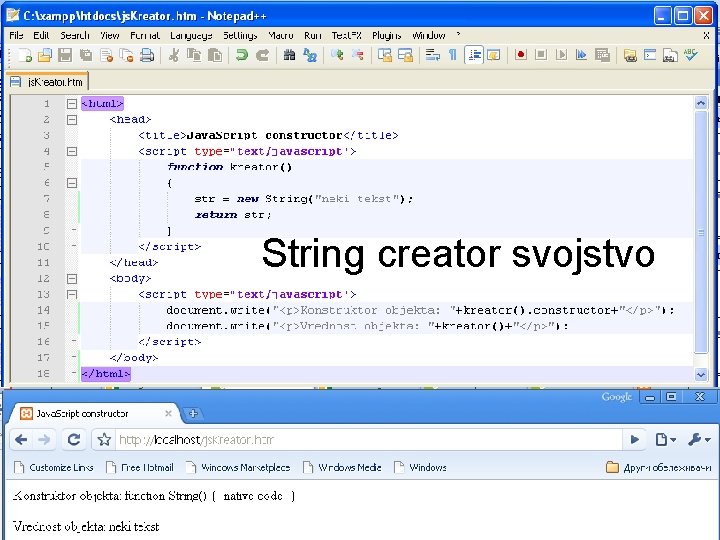Select the jsKreator.htm document tab
The height and width of the screenshot is (540, 720).
point(47,82)
